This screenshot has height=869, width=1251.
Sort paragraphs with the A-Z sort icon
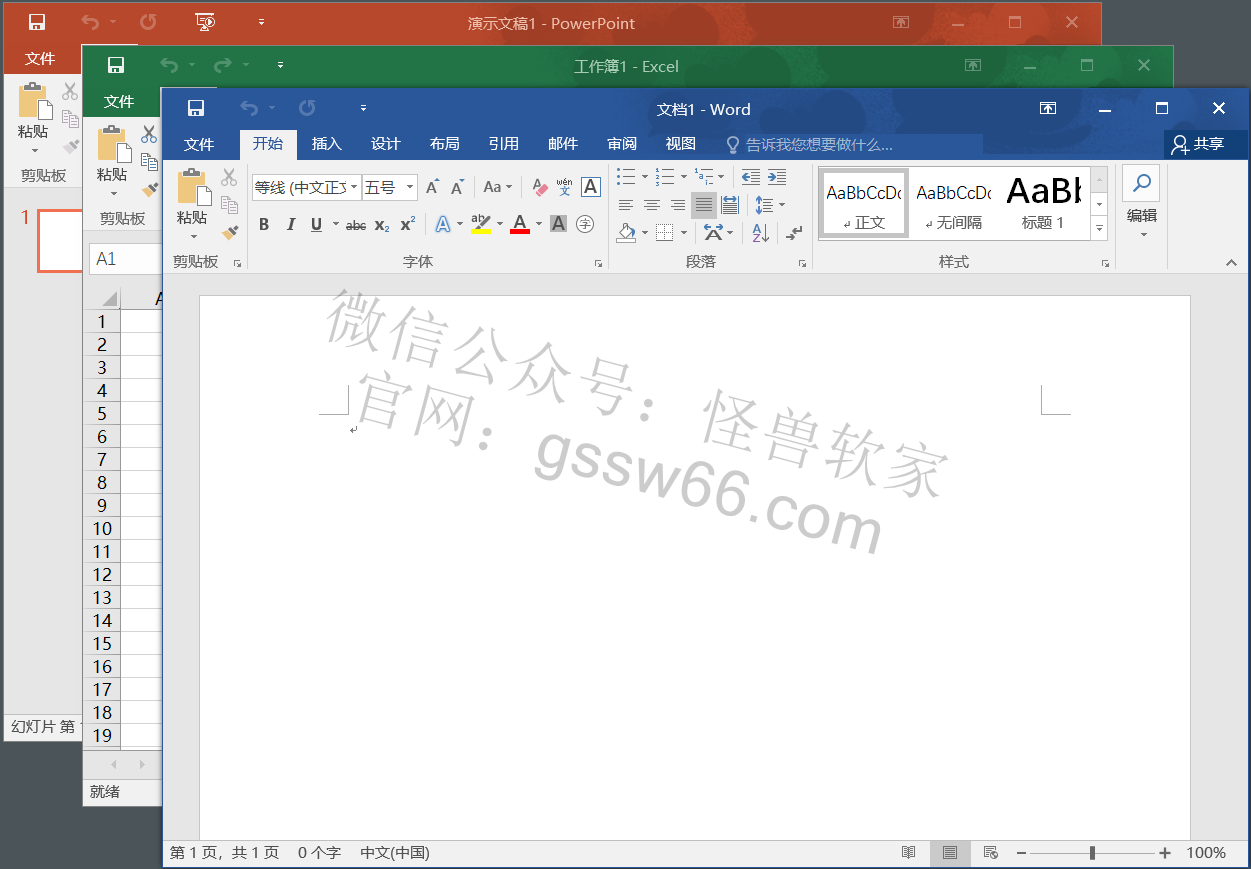(761, 233)
